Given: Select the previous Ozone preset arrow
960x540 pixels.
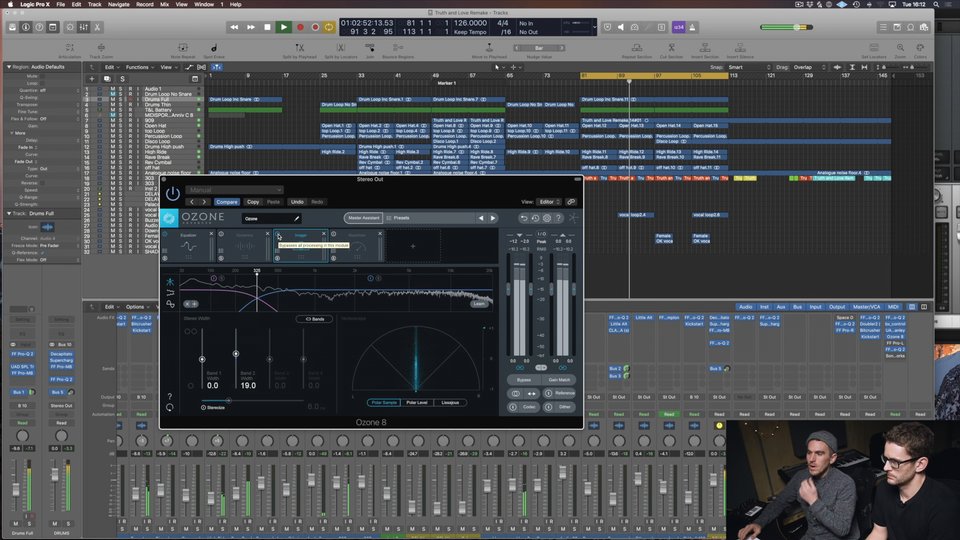Looking at the screenshot, I should coord(481,218).
